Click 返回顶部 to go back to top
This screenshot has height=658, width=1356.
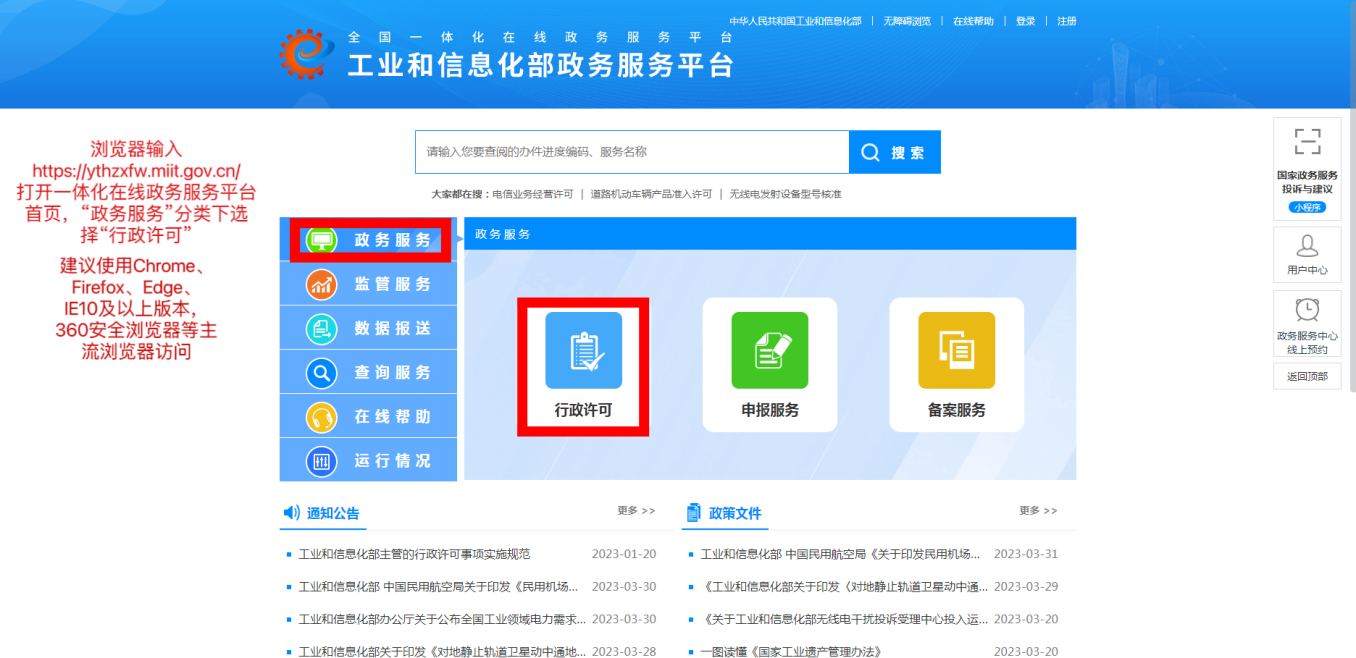click(1307, 376)
